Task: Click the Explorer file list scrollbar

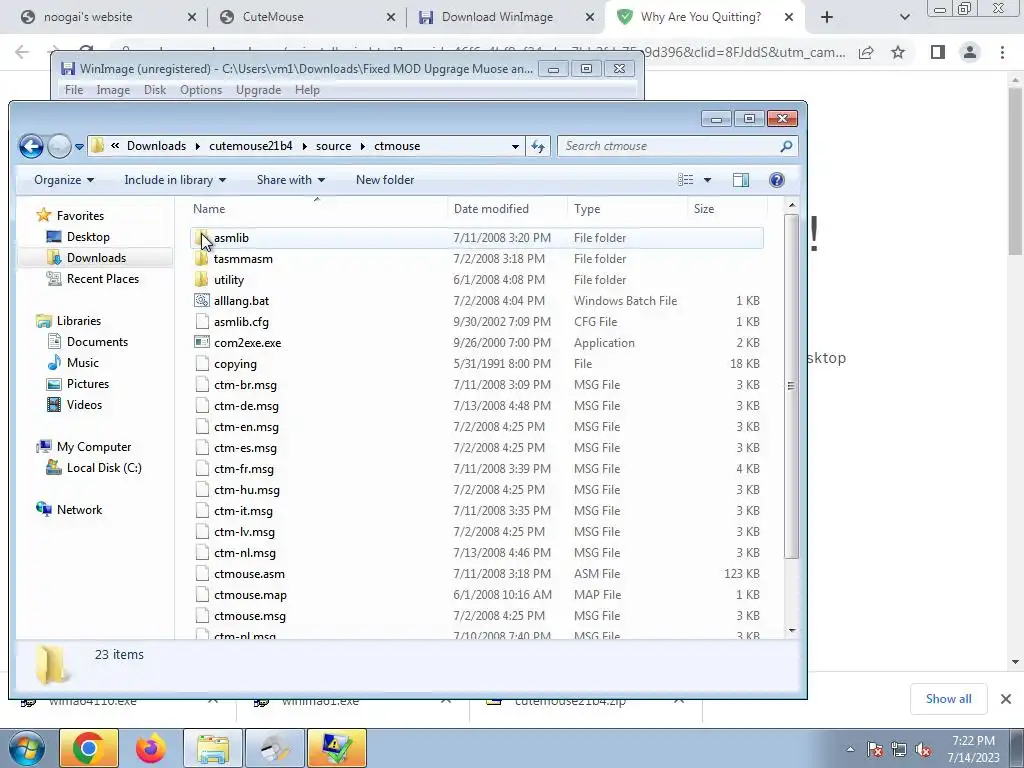Action: click(792, 387)
